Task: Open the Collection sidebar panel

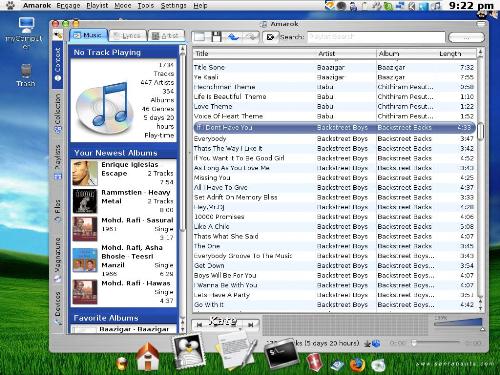Action: [58, 113]
